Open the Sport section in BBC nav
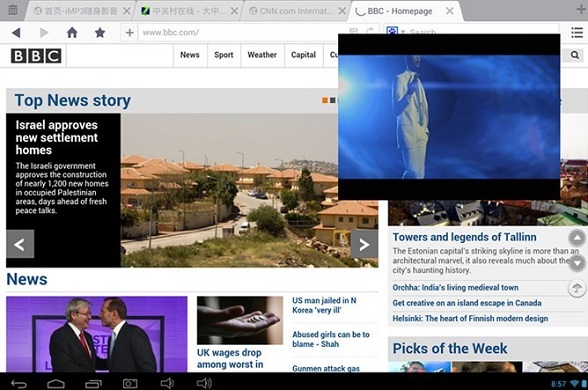This screenshot has height=390, width=588. coord(224,55)
